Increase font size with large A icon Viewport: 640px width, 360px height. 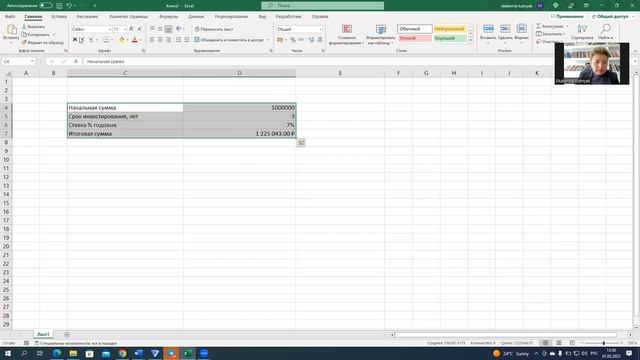(131, 29)
